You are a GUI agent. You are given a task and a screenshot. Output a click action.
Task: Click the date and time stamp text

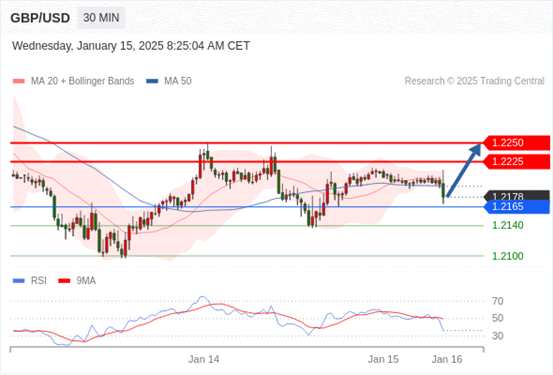[131, 46]
